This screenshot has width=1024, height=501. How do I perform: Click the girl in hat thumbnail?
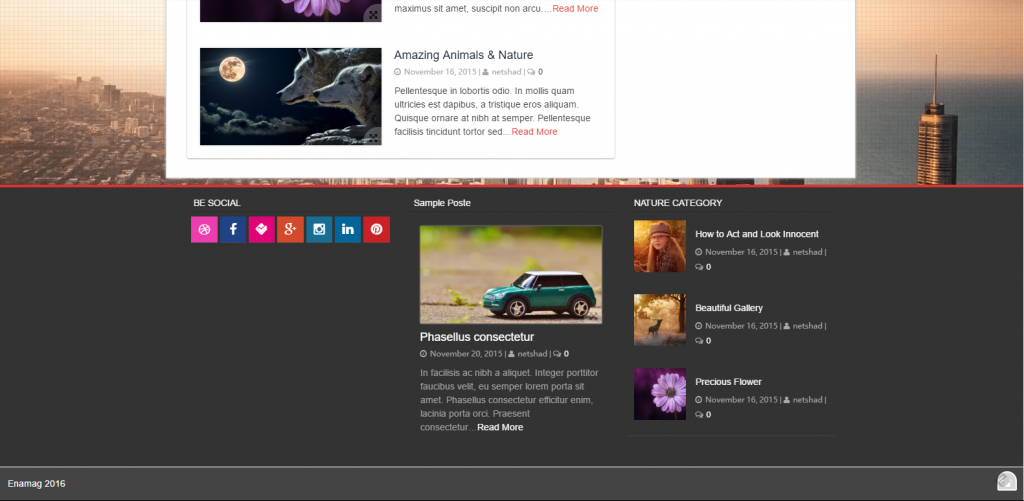659,246
